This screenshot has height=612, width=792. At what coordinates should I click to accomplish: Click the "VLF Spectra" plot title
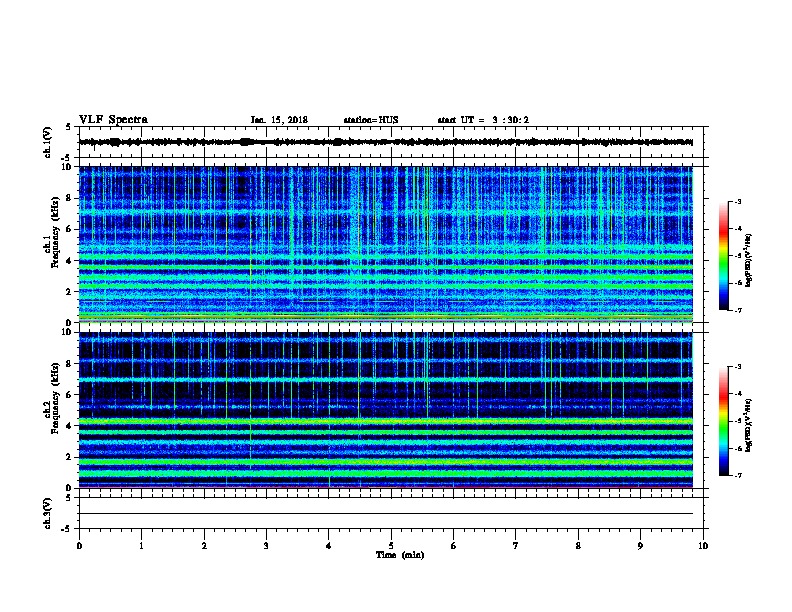click(113, 120)
